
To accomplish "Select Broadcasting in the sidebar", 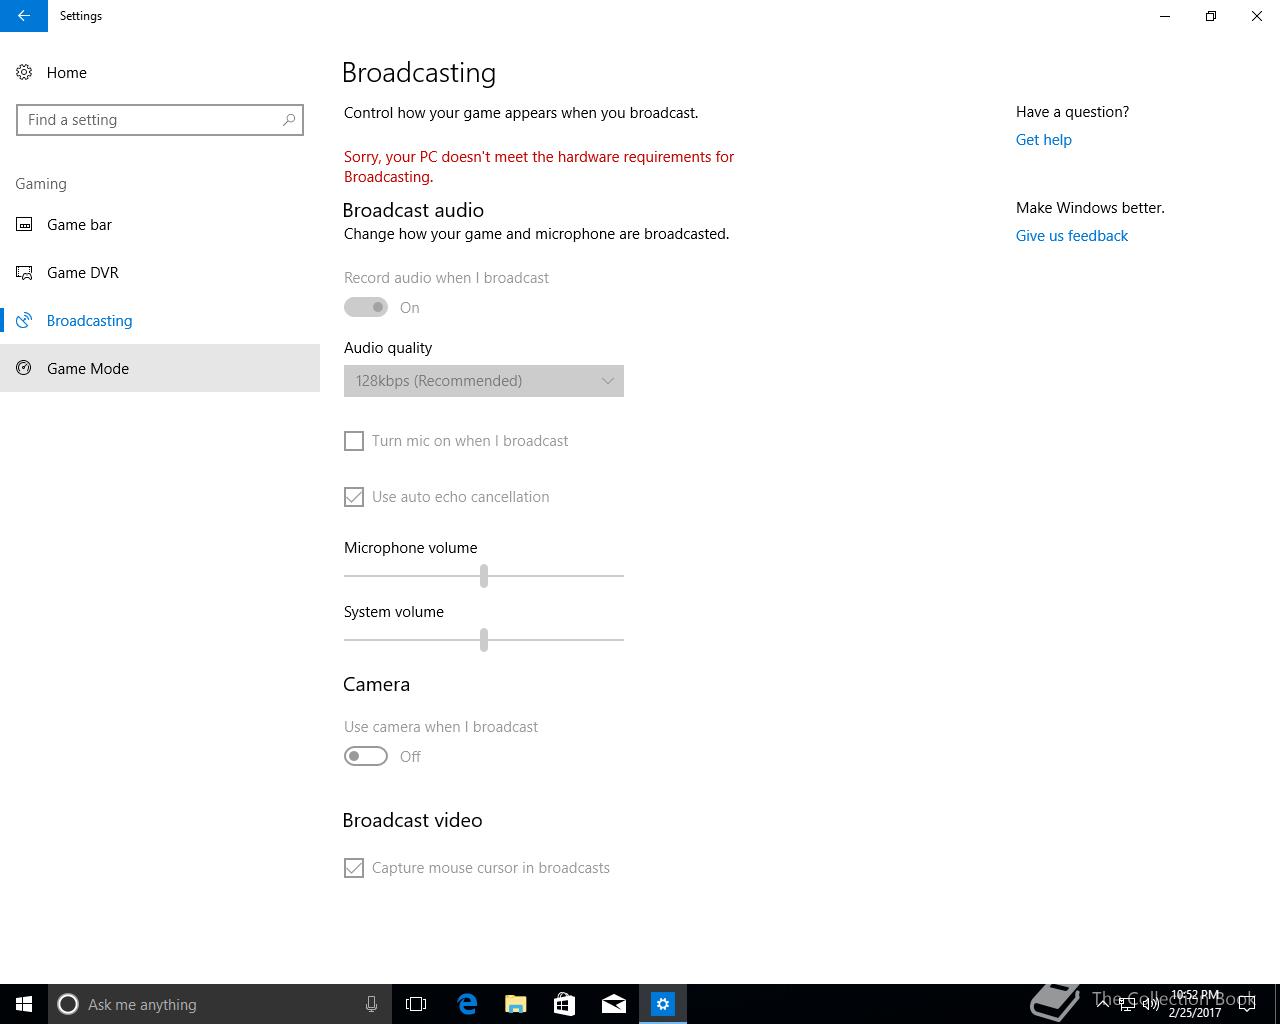I will tap(160, 320).
